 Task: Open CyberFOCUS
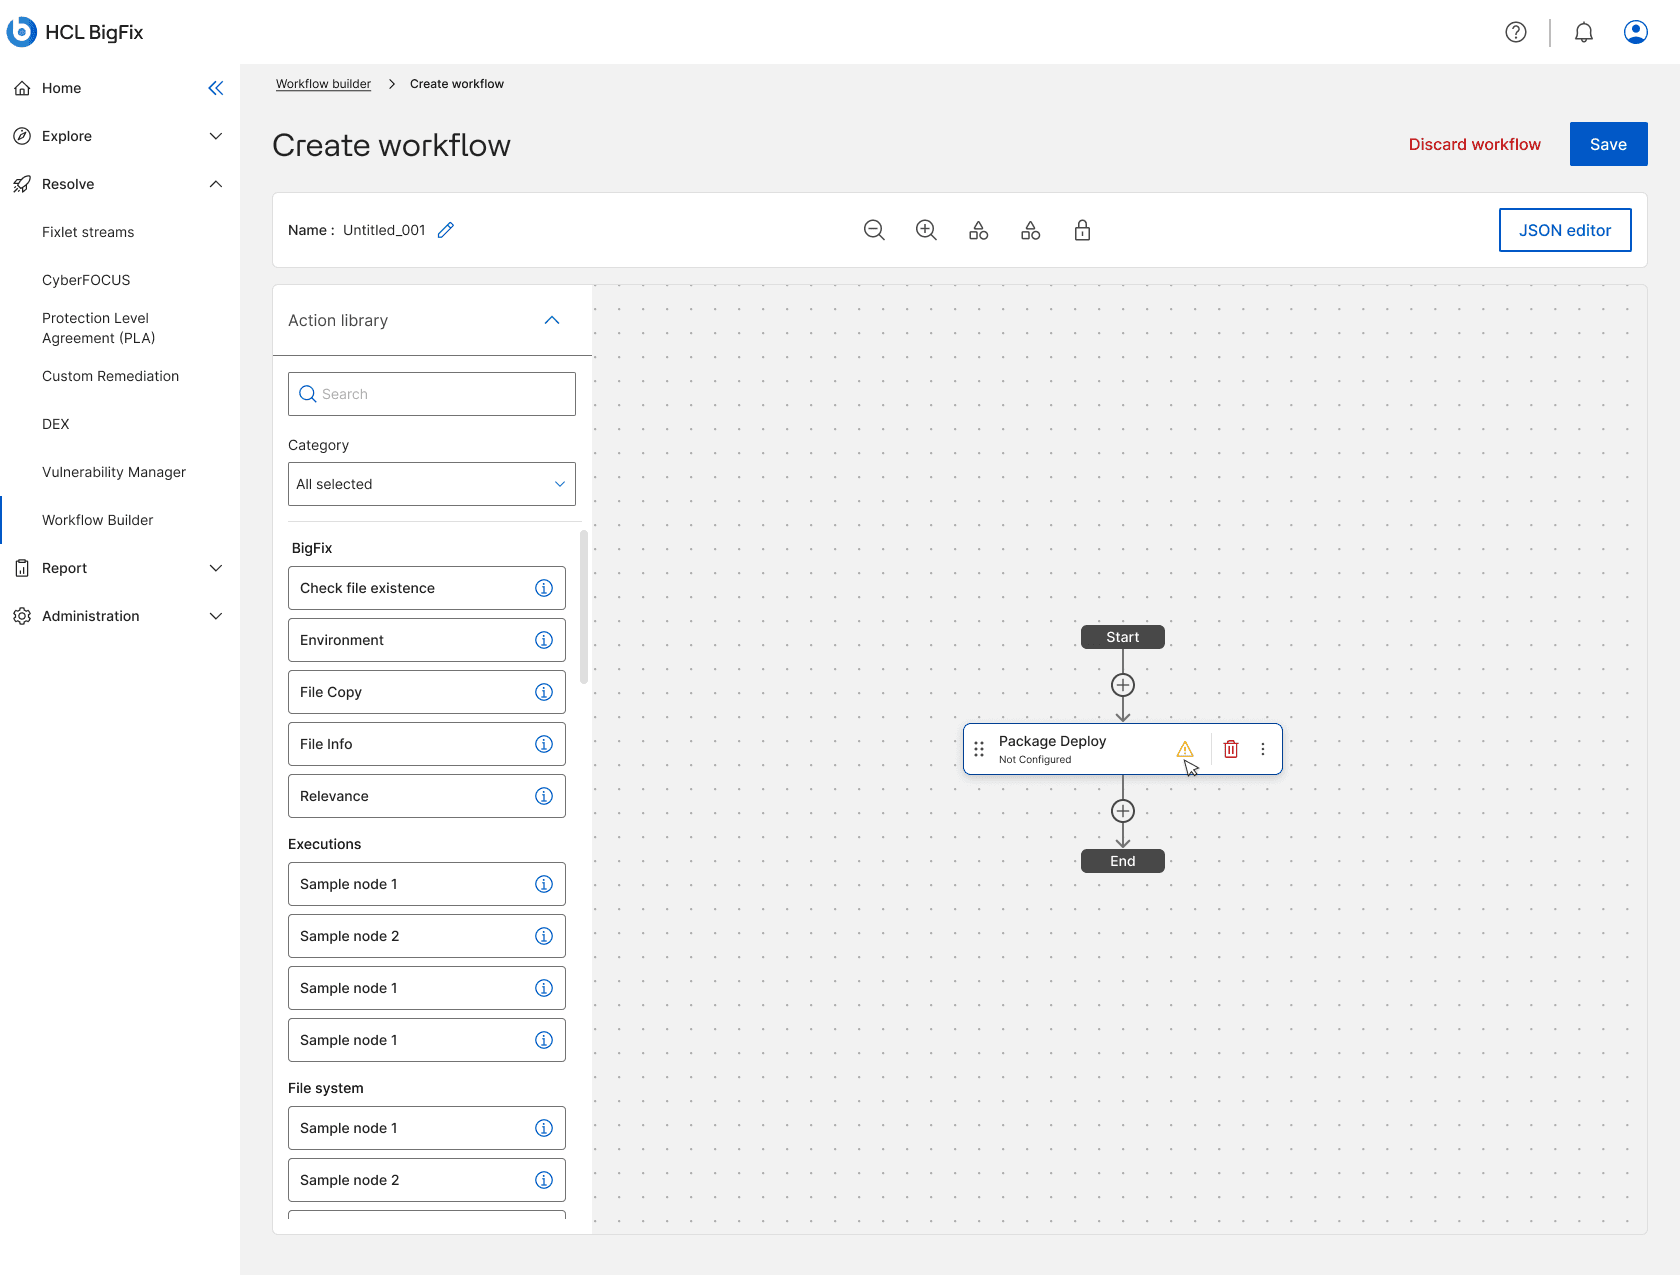pos(86,280)
